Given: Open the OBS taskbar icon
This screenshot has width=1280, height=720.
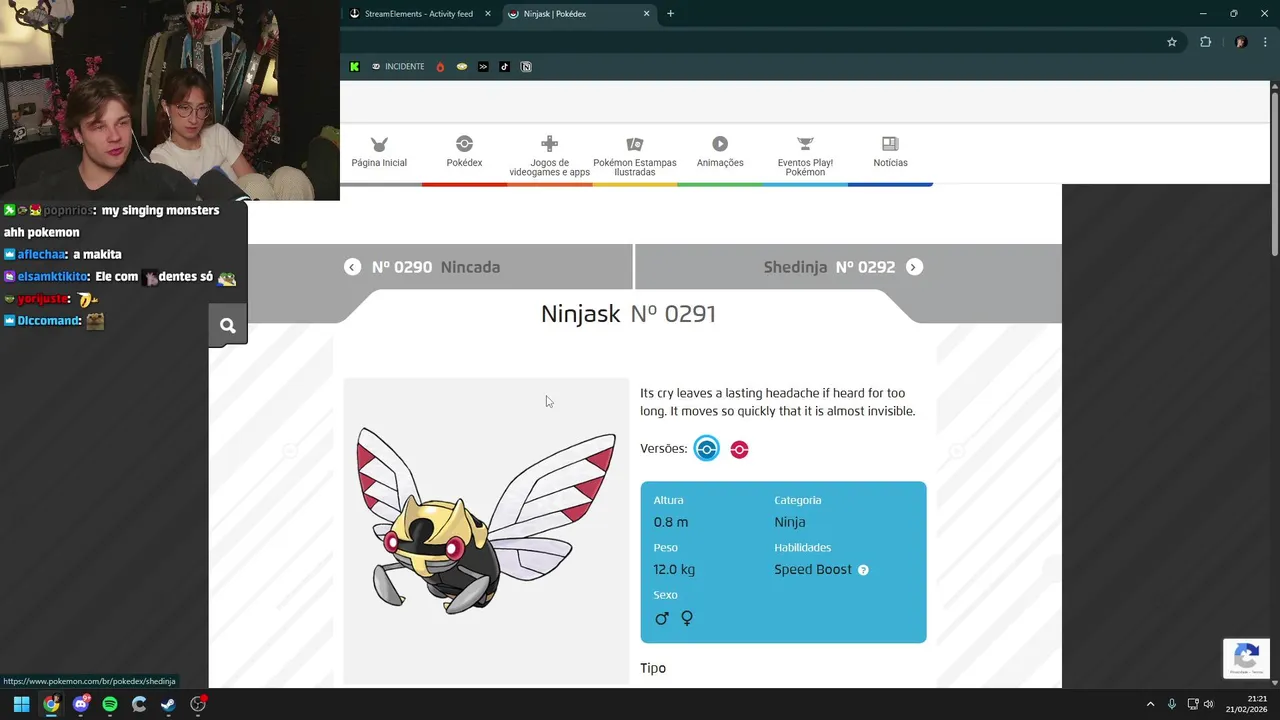Looking at the screenshot, I should [198, 704].
